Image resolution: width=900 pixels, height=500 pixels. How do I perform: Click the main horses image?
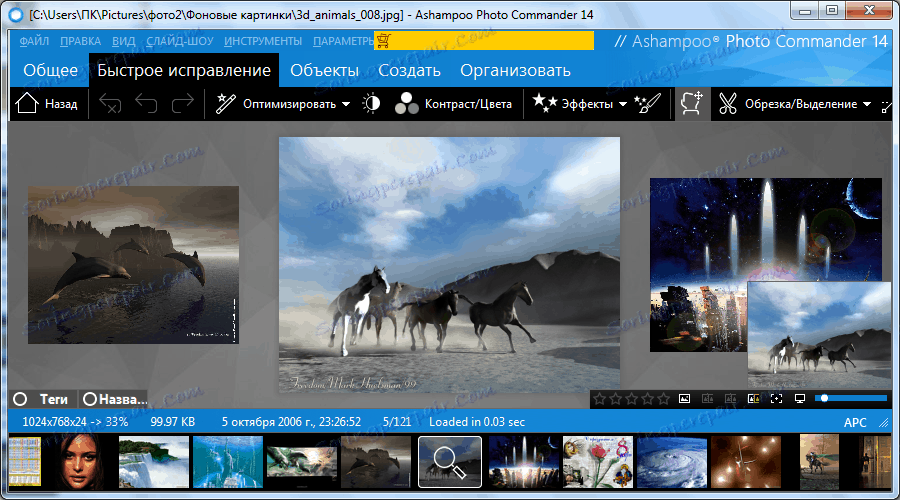449,265
